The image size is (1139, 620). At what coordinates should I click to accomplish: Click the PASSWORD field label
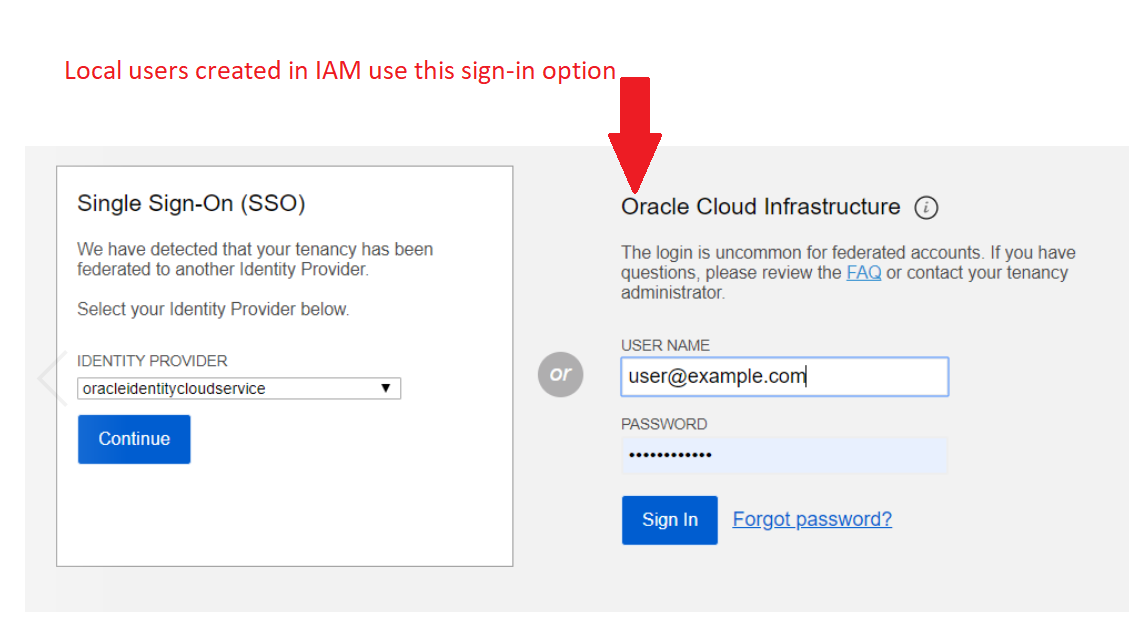[664, 424]
